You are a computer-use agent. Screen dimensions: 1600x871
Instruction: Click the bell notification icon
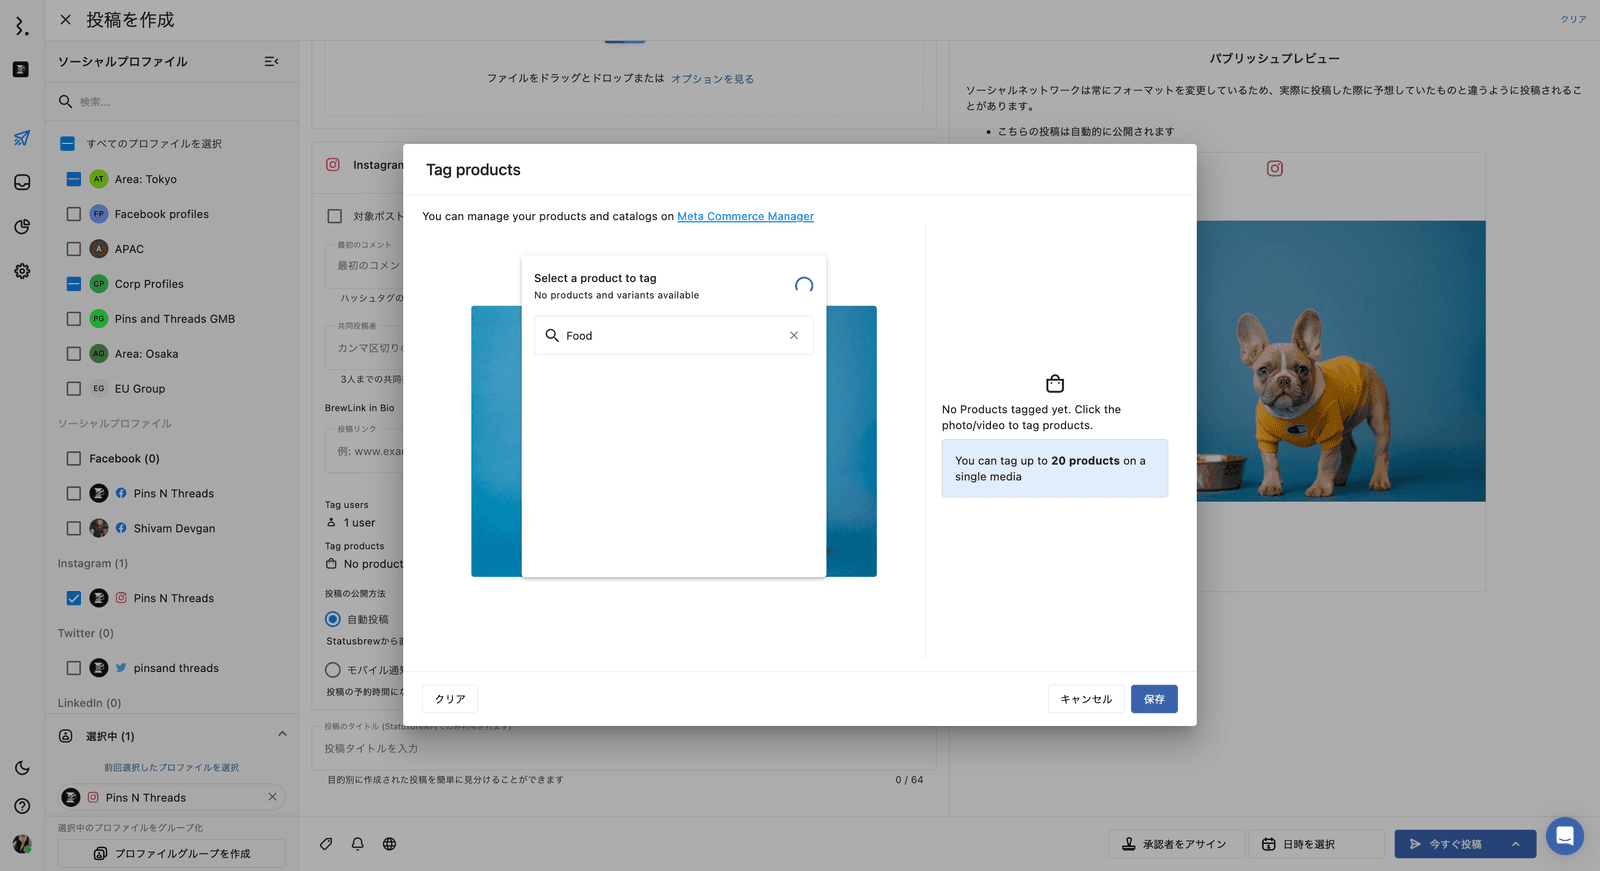[357, 844]
